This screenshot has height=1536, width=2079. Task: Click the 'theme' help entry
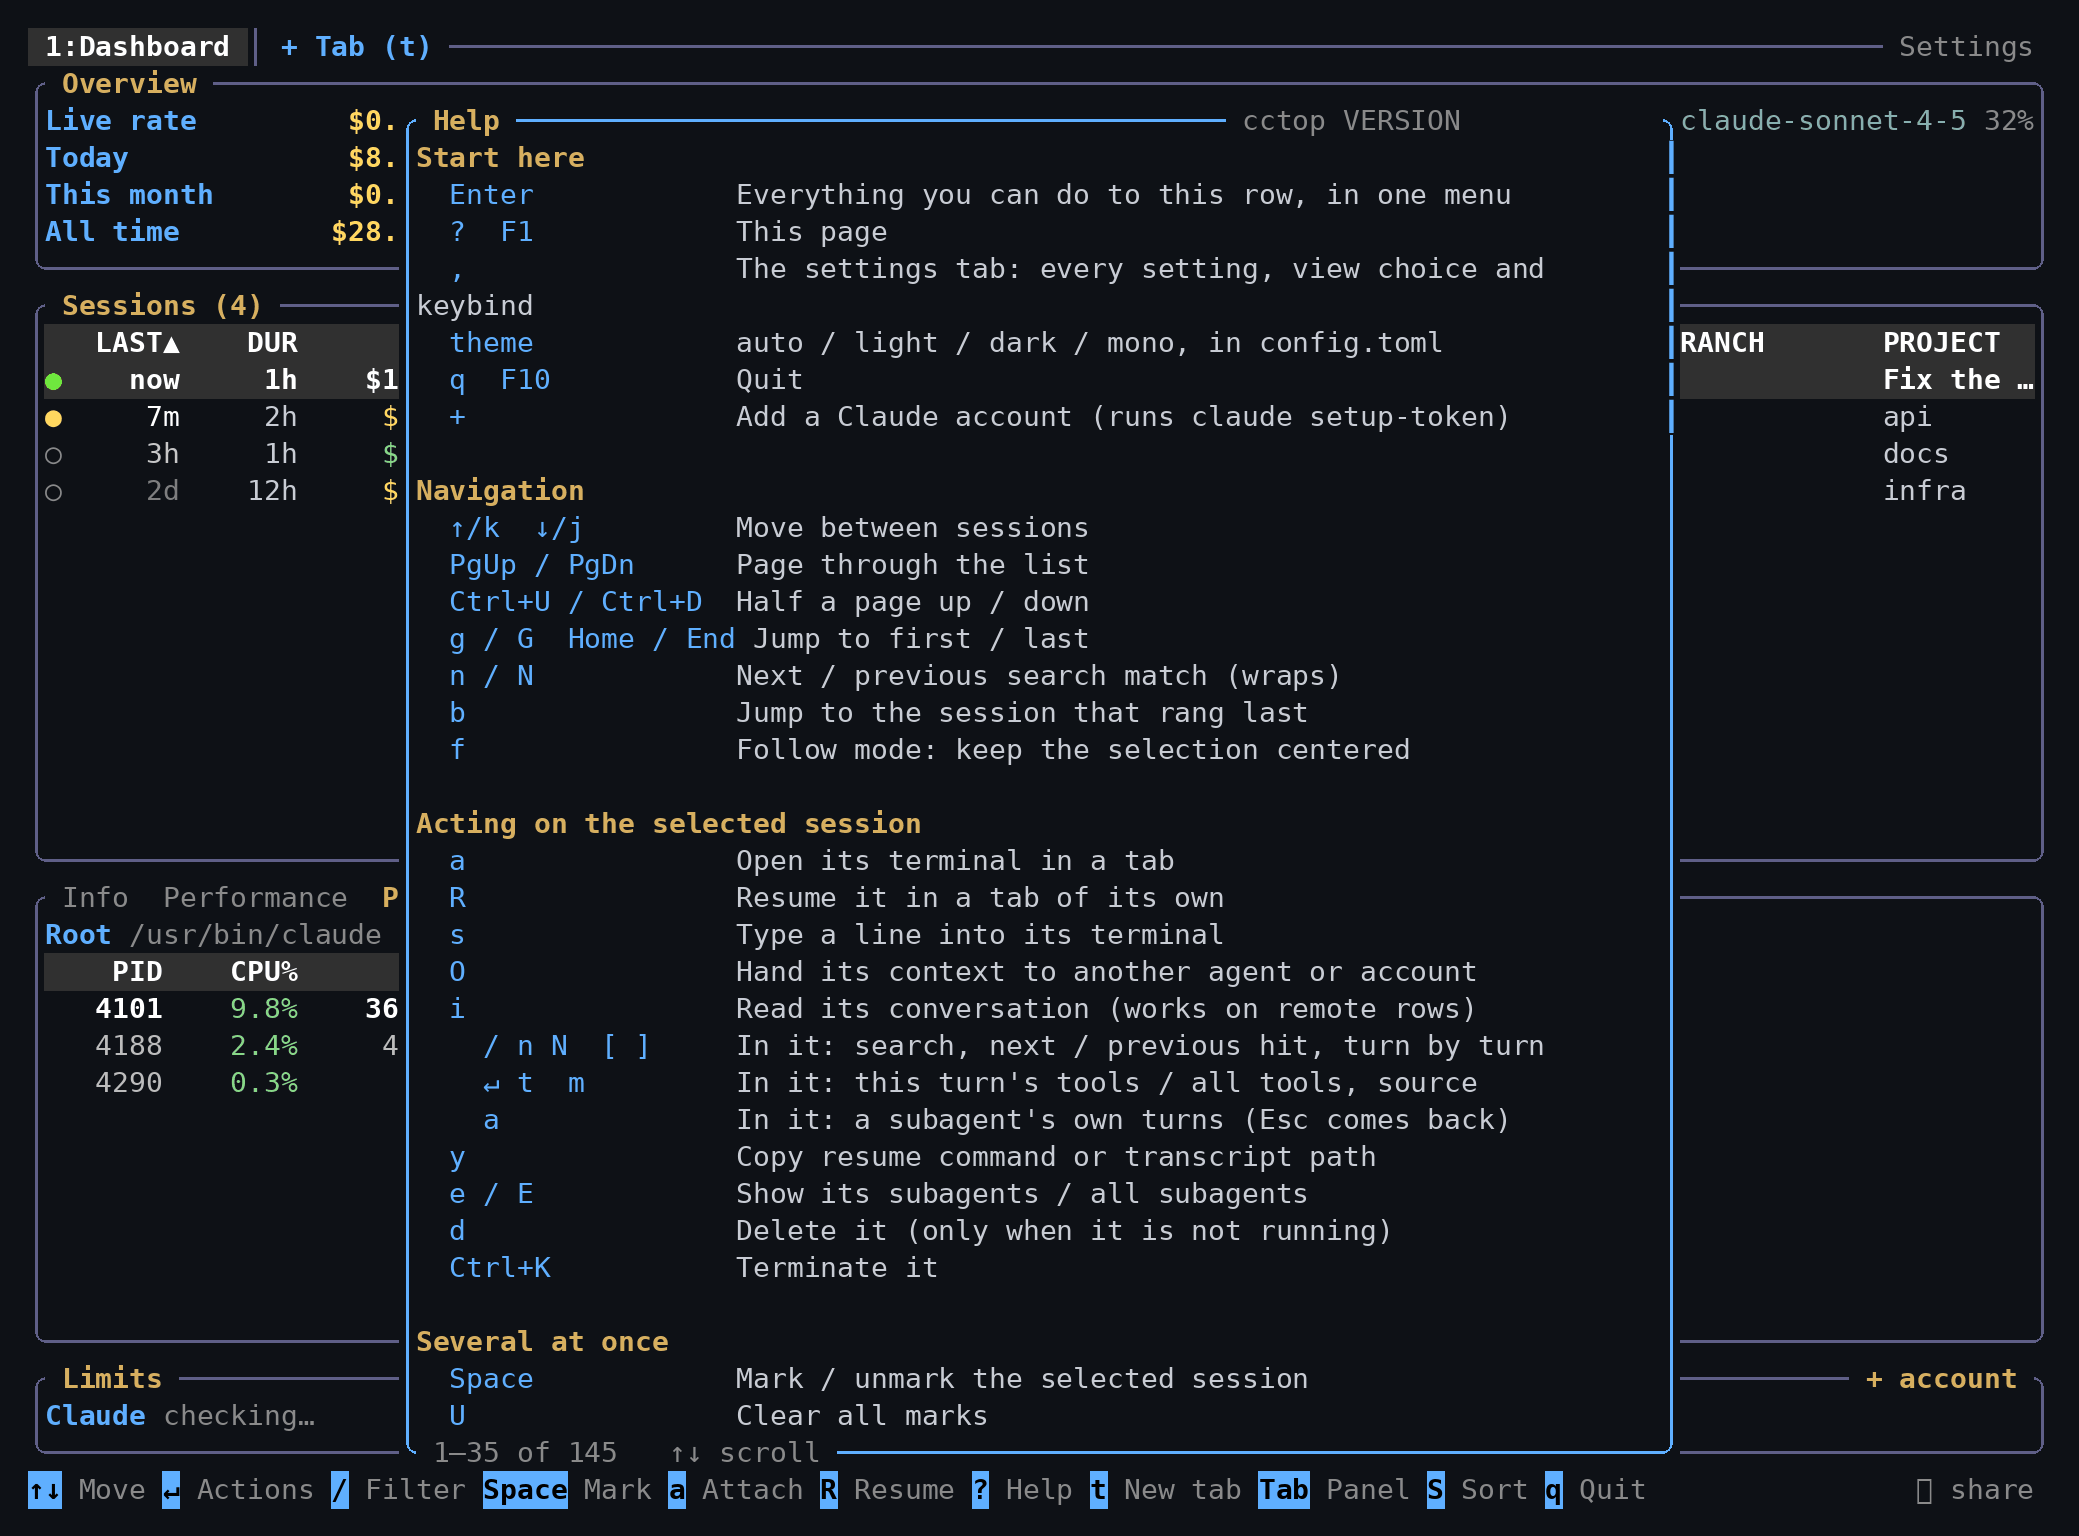click(491, 343)
